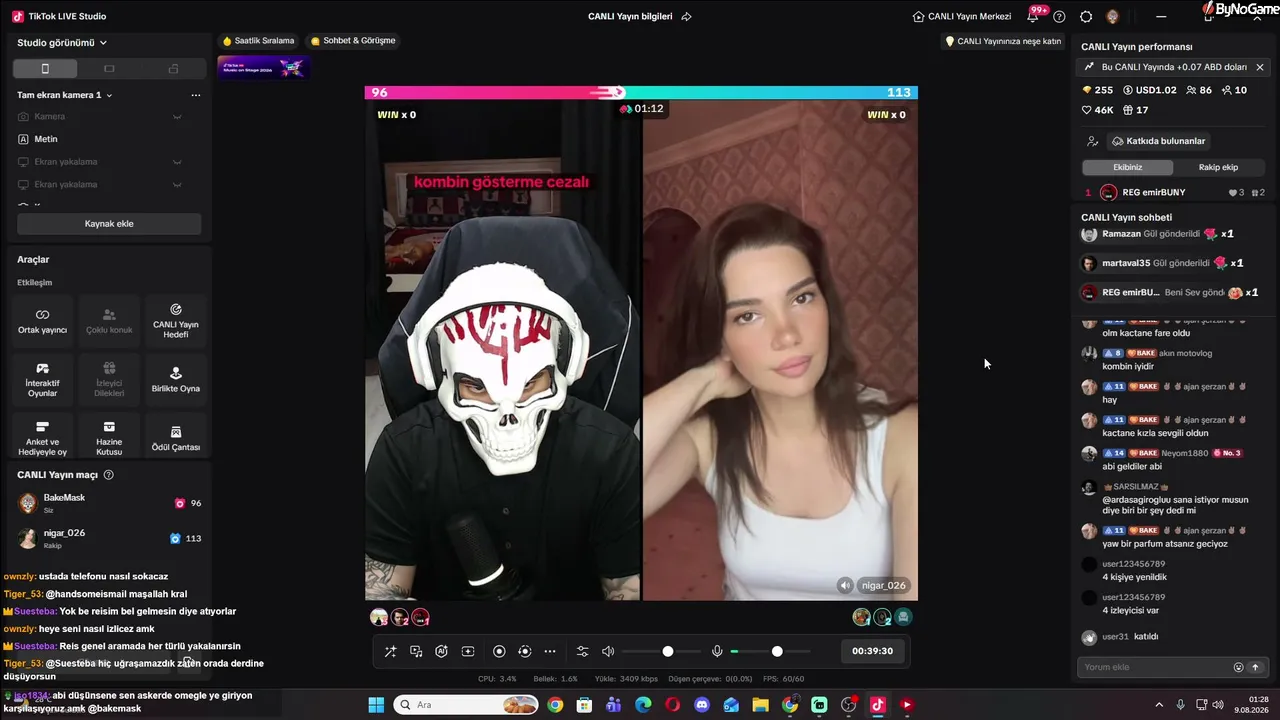The image size is (1280, 720).
Task: Open Ödül Çantası tool
Action: 176,437
